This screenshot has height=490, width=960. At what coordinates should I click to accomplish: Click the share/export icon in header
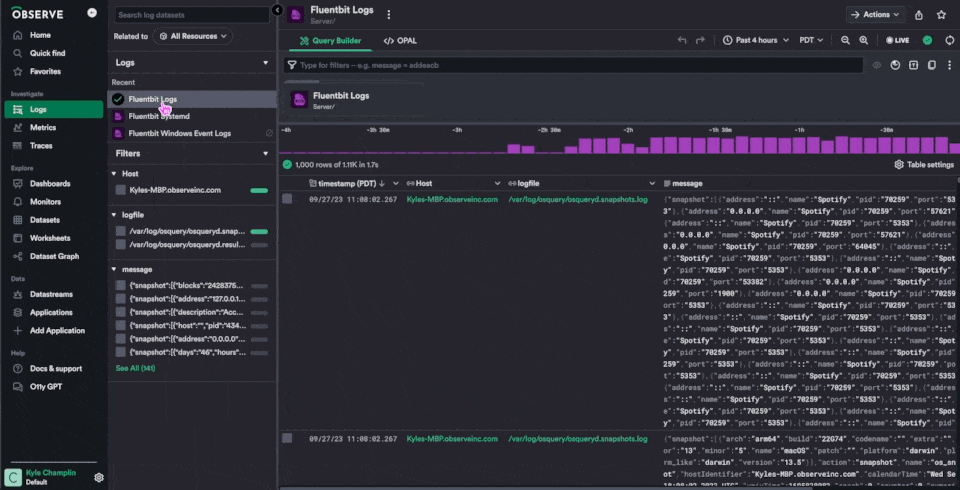point(919,15)
